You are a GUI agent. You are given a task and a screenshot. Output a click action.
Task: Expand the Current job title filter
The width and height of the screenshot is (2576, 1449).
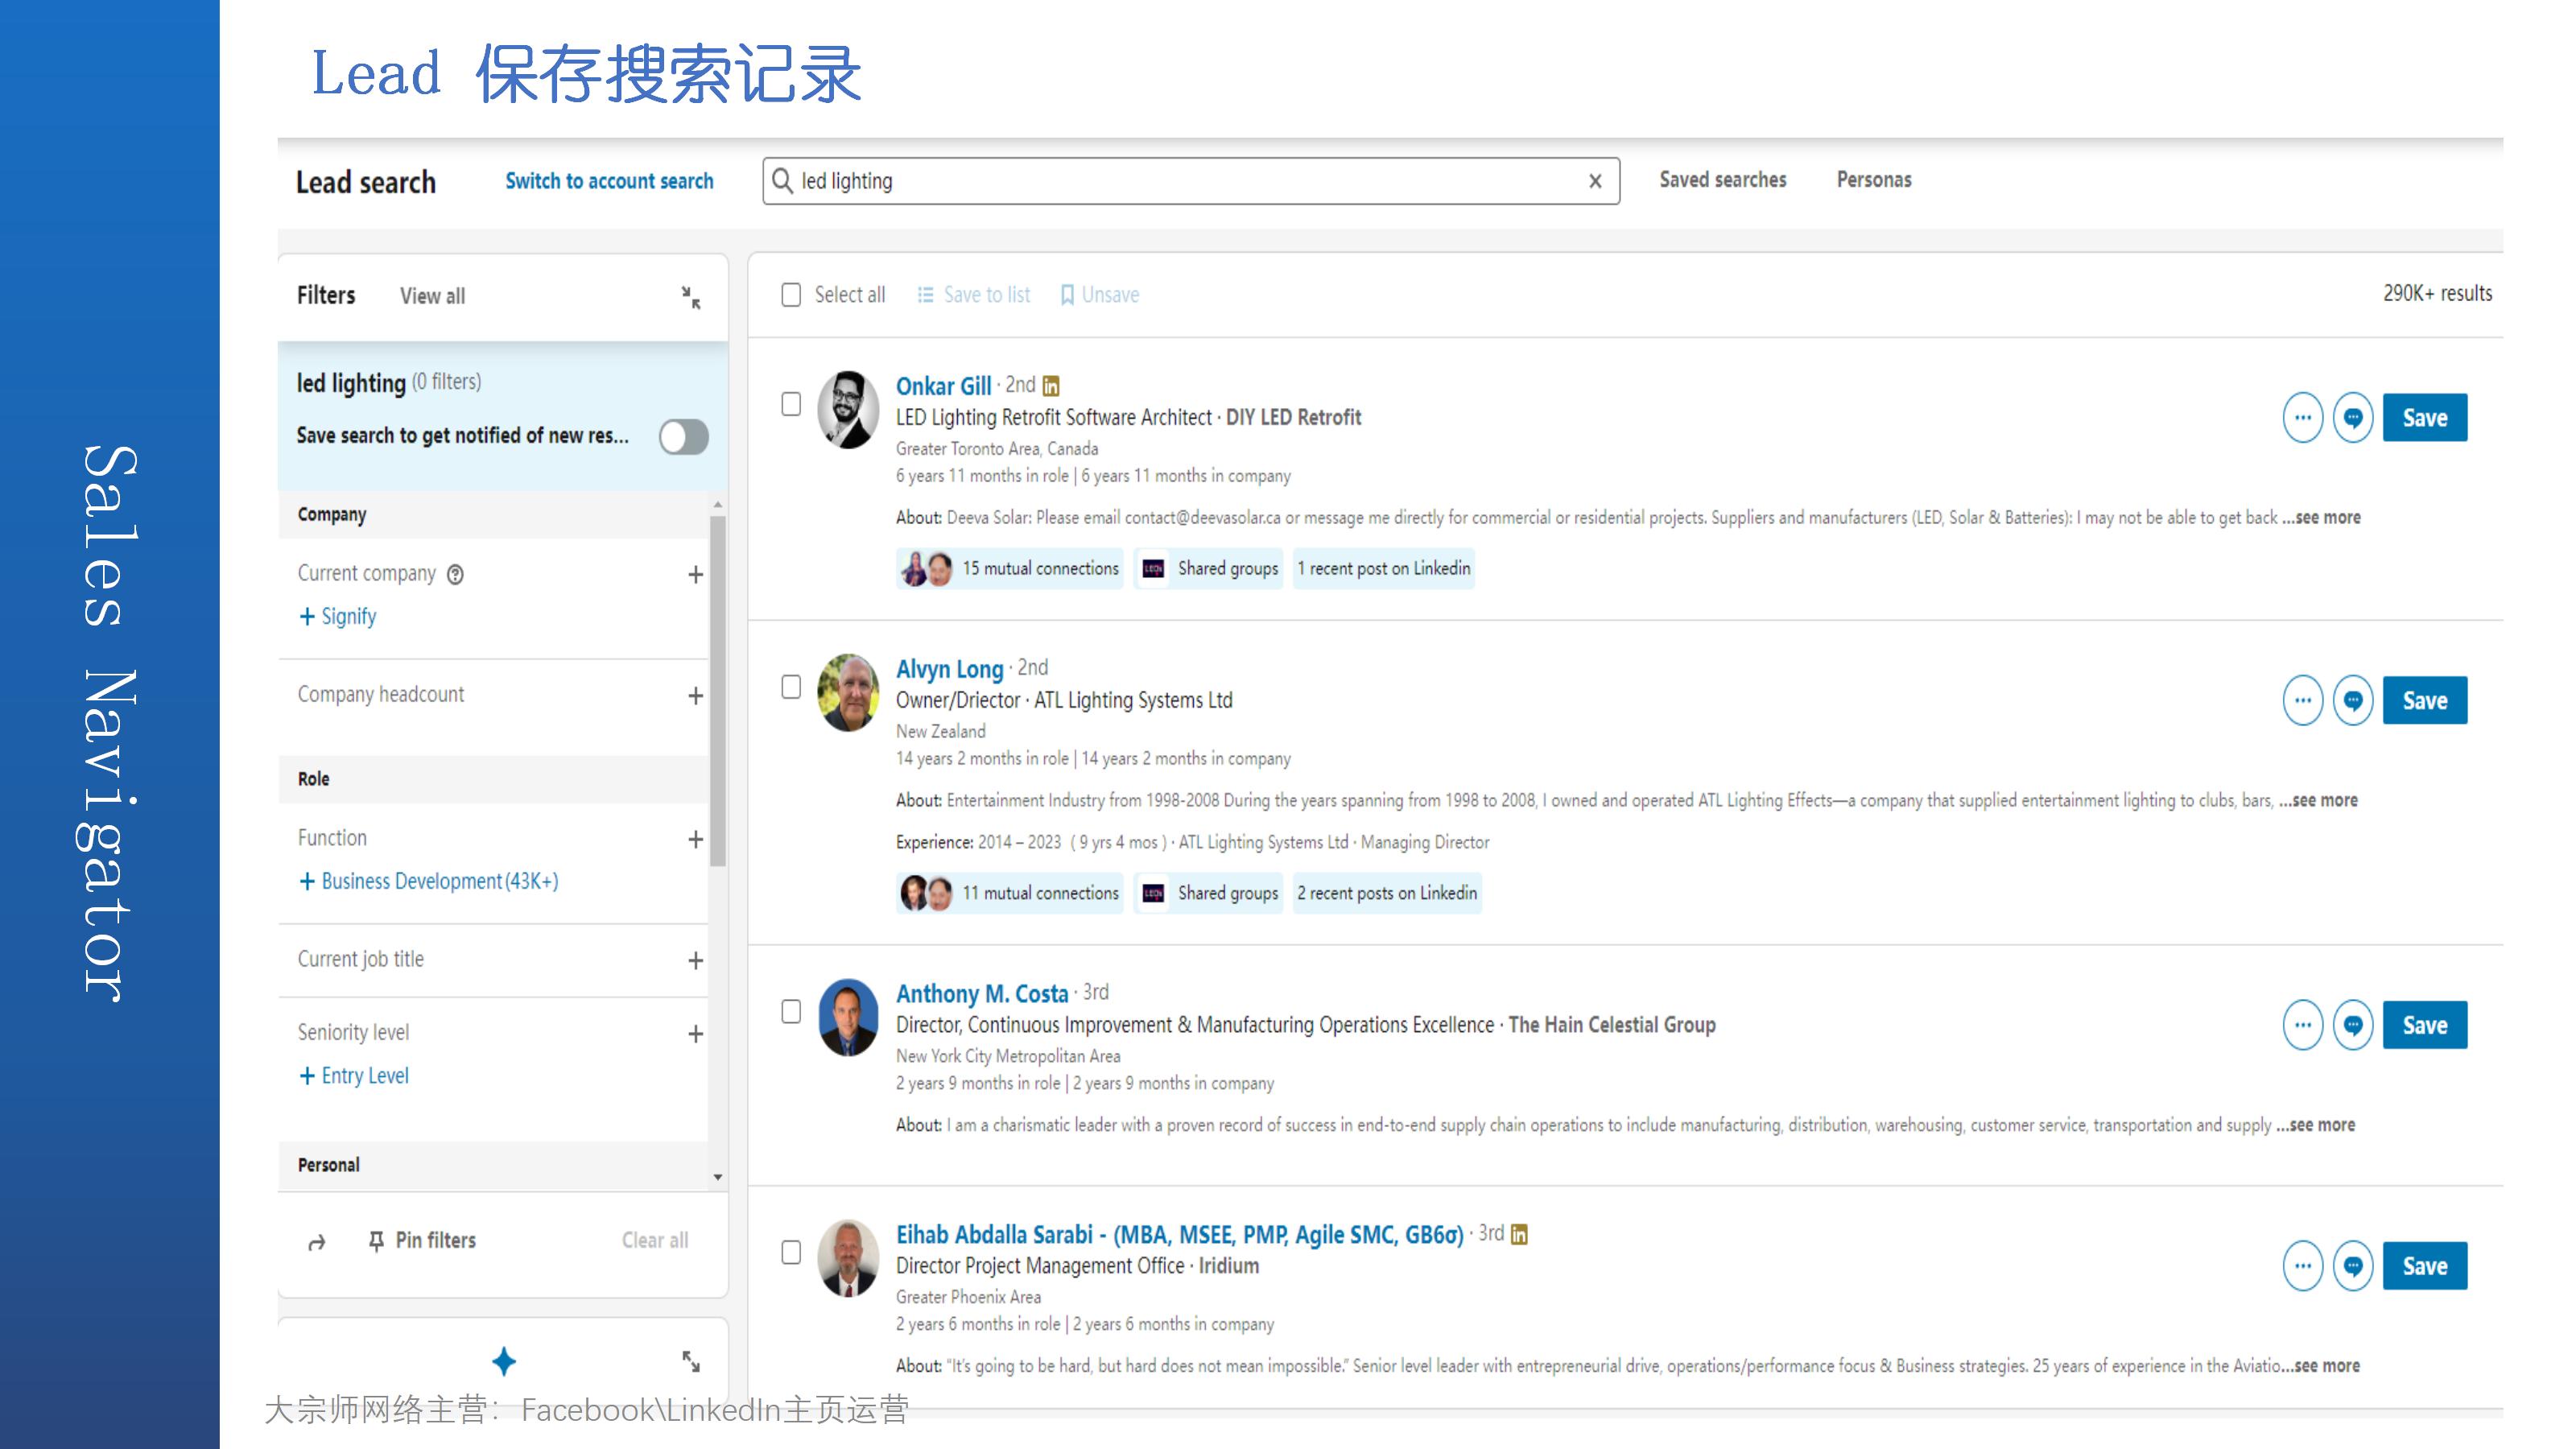(x=695, y=960)
